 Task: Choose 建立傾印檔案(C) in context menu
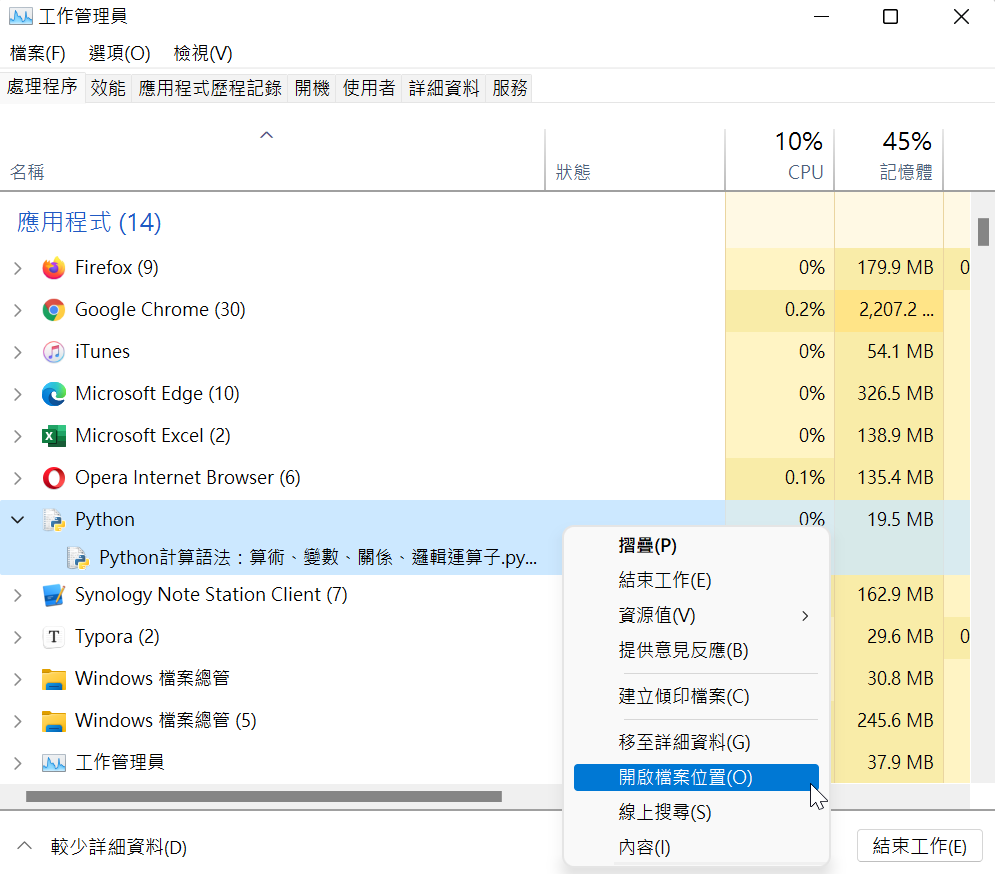[696, 696]
